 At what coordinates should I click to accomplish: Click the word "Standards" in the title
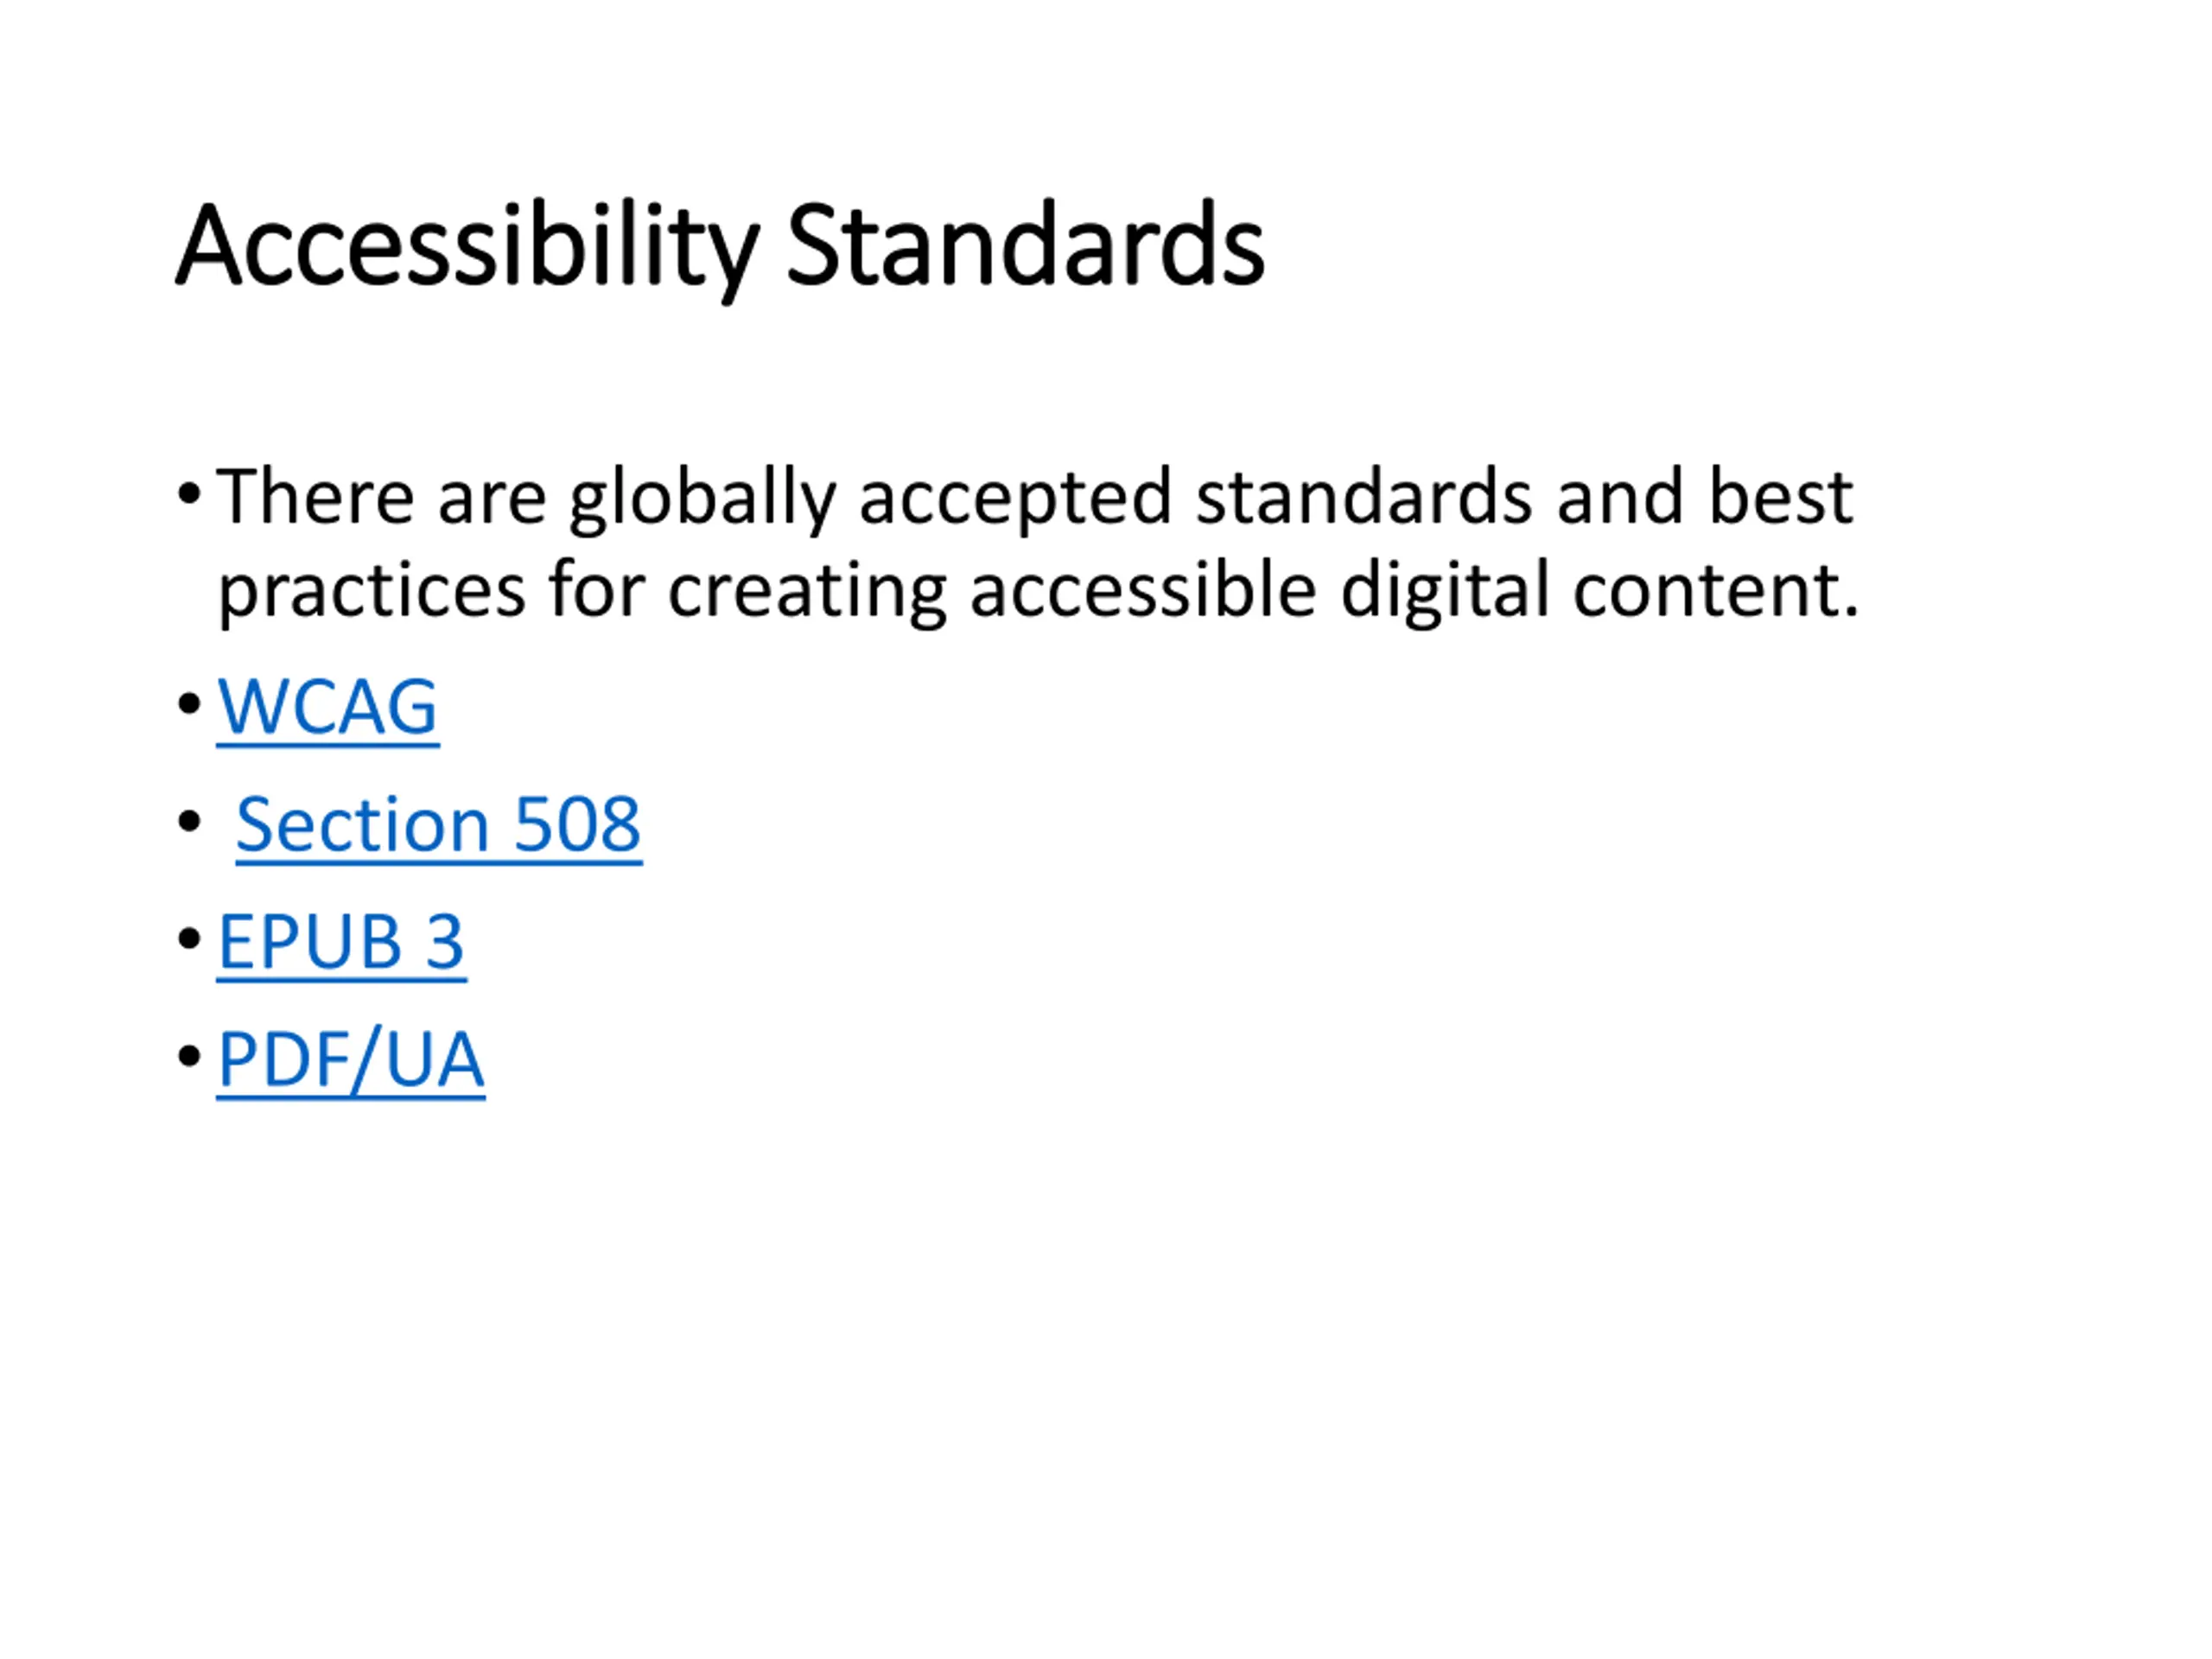click(x=1025, y=246)
